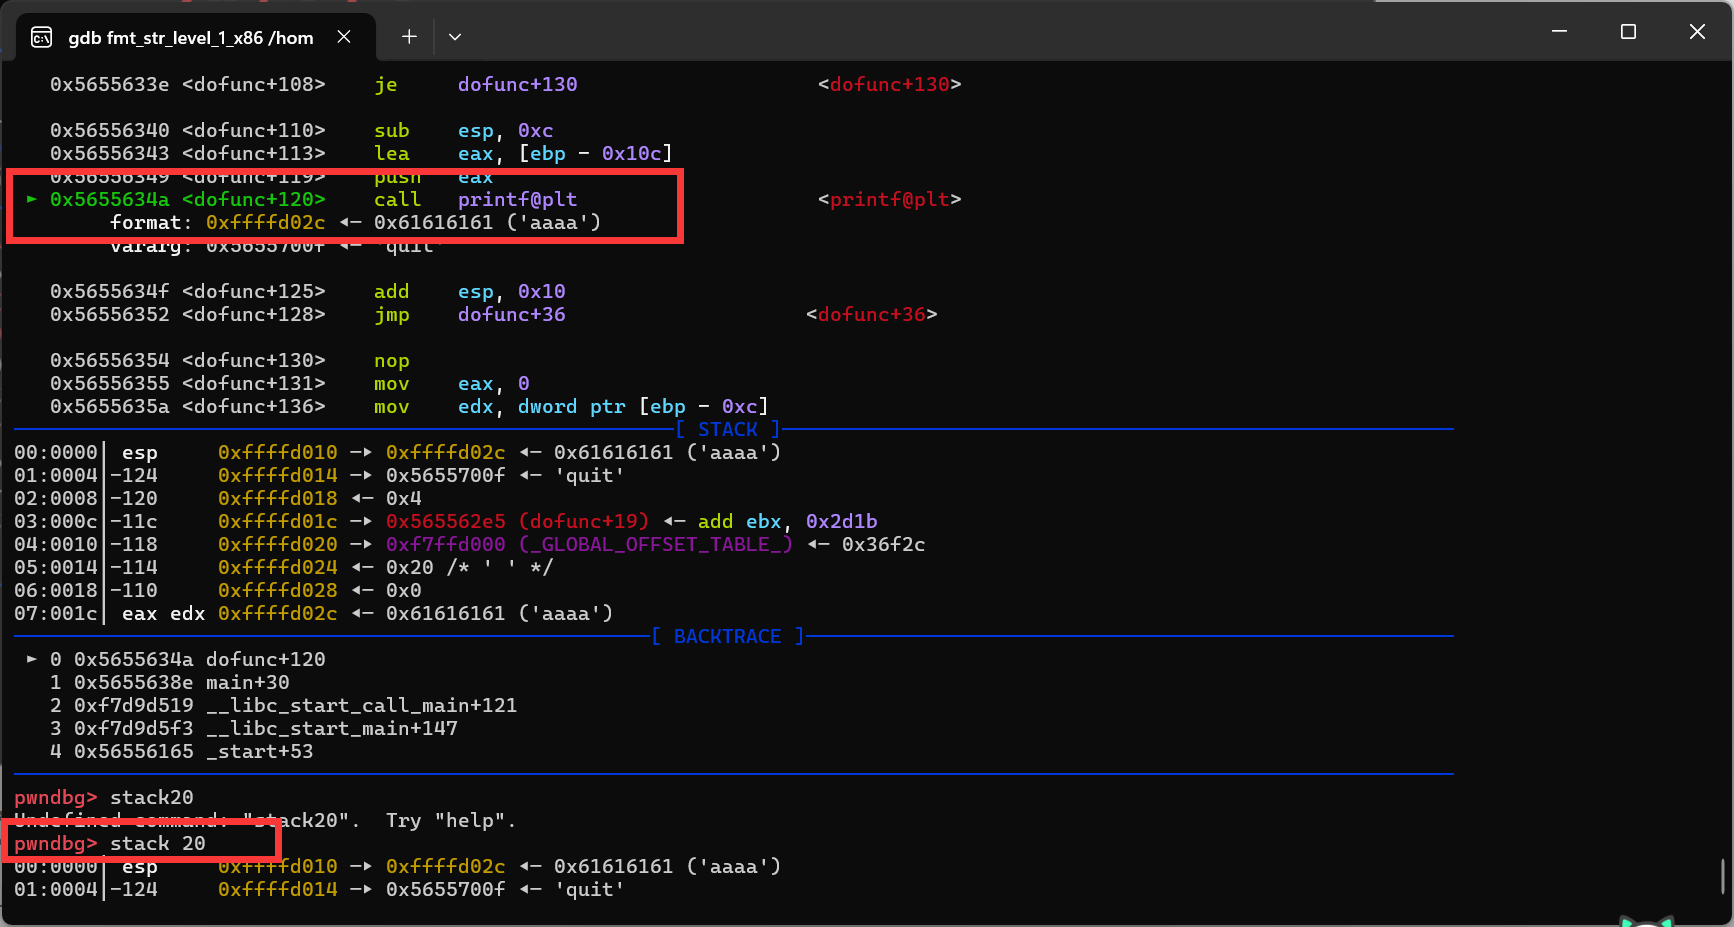Select the gdb fmt_str_level_1_x86 tab title
1734x927 pixels.
pyautogui.click(x=190, y=38)
